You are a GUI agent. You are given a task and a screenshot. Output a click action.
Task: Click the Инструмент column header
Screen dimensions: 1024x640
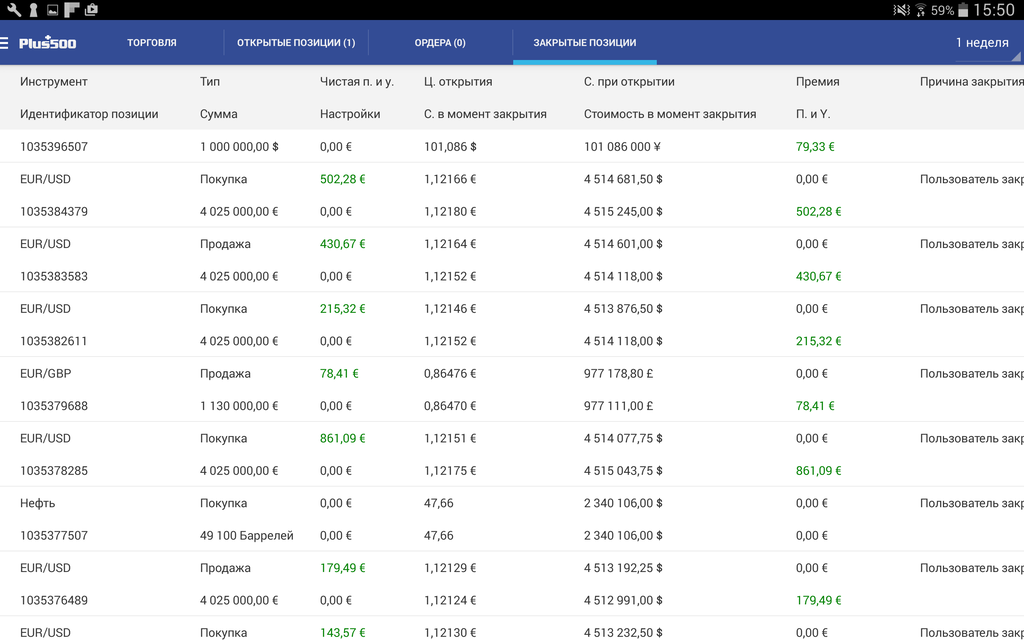54,82
